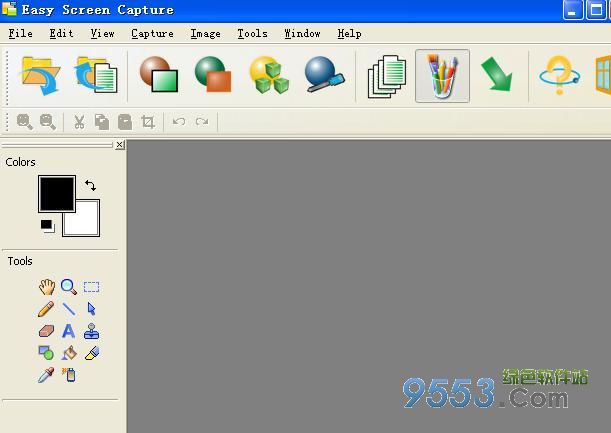Select the Zoom magnifier tool
Image resolution: width=611 pixels, height=433 pixels.
click(x=69, y=287)
